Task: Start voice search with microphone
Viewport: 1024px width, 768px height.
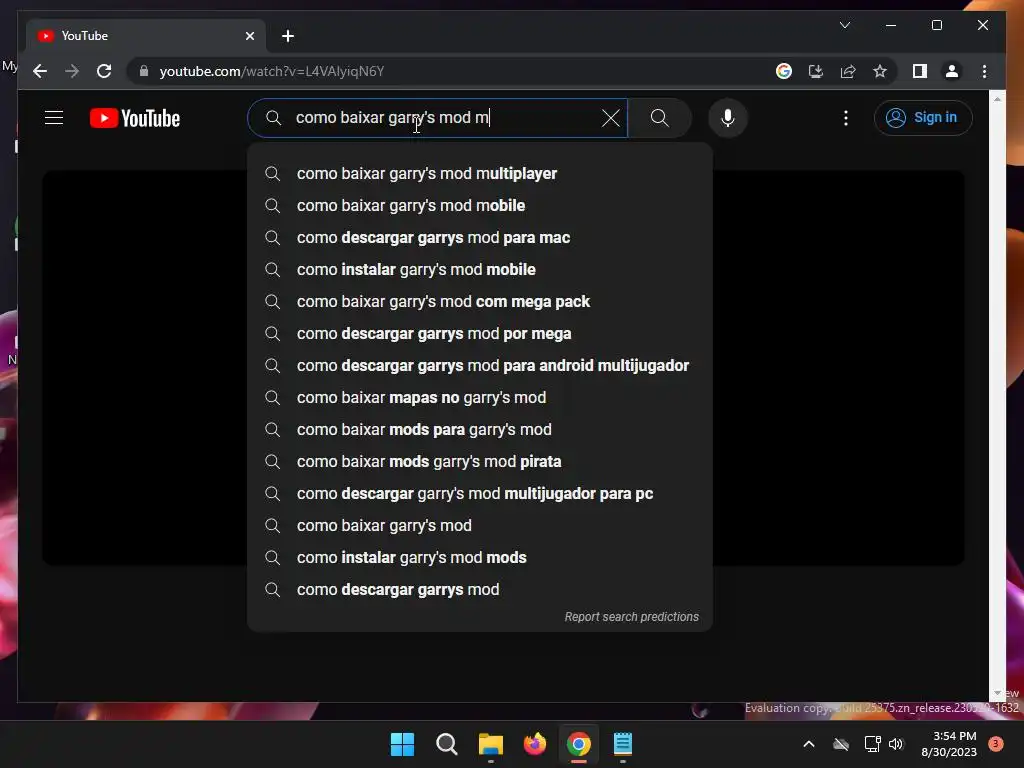Action: click(728, 118)
